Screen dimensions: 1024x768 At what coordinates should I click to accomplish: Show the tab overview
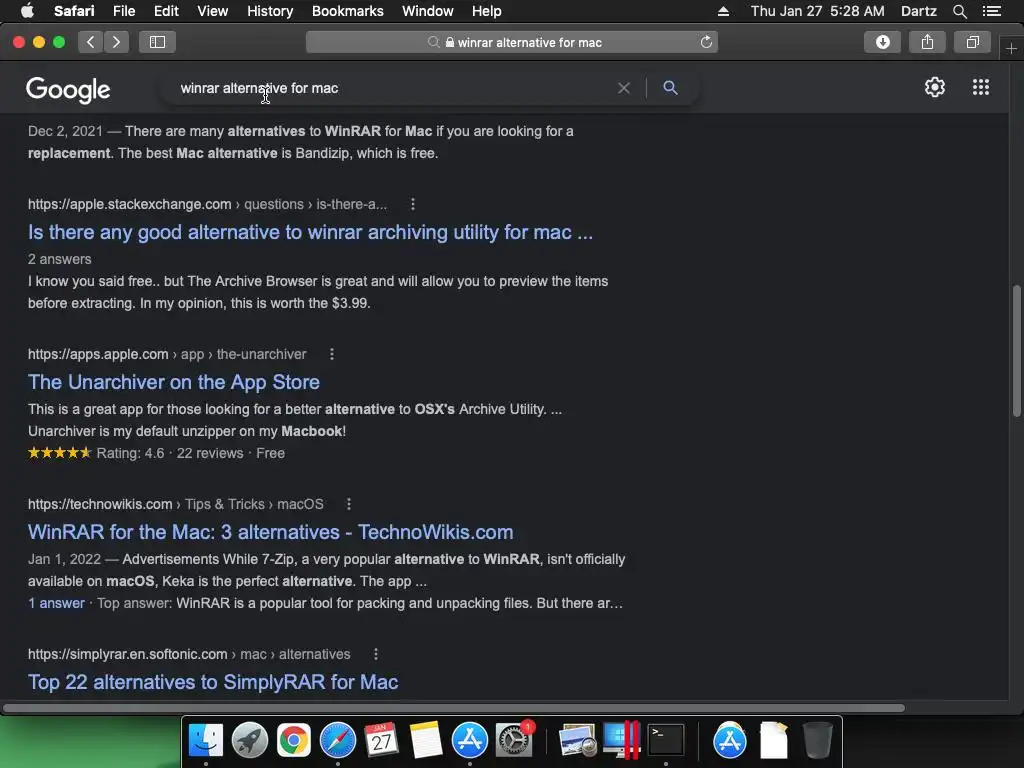coord(972,42)
